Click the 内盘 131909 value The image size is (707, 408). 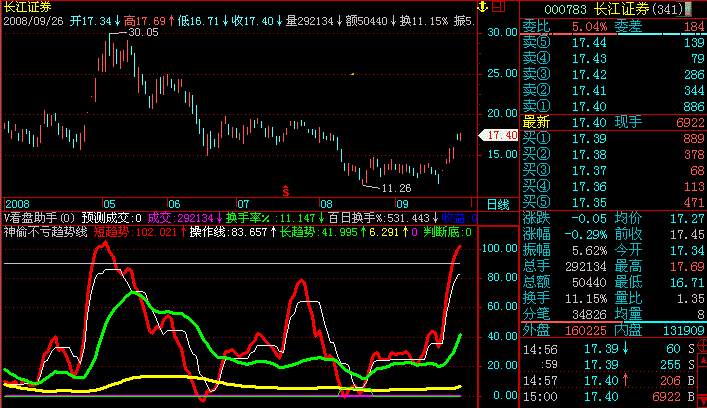pos(683,330)
